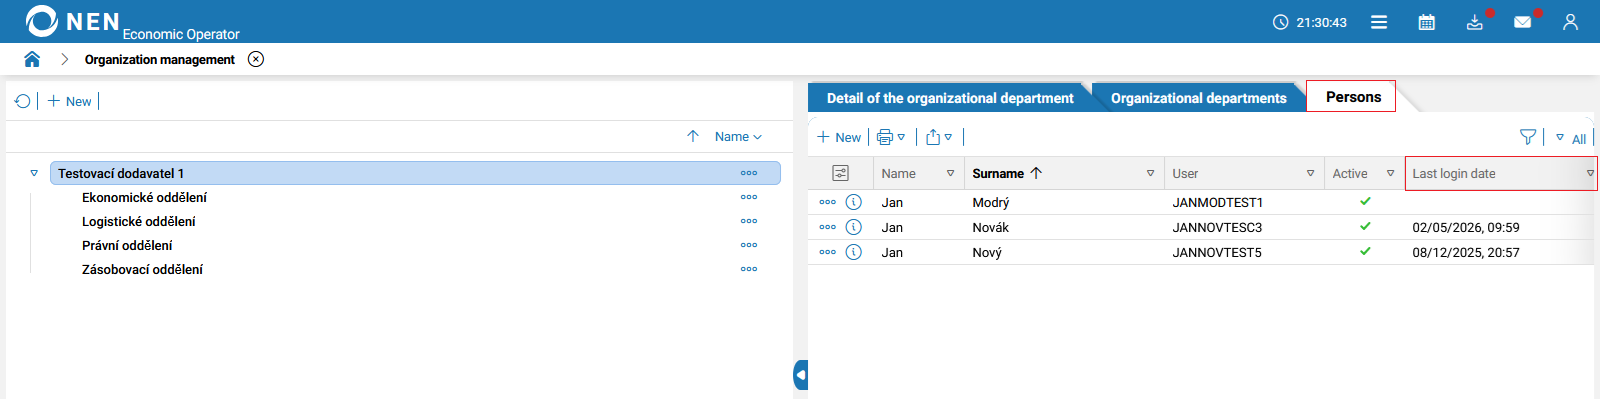The image size is (1600, 399).
Task: Open the Name sort dropdown
Action: [x=738, y=136]
